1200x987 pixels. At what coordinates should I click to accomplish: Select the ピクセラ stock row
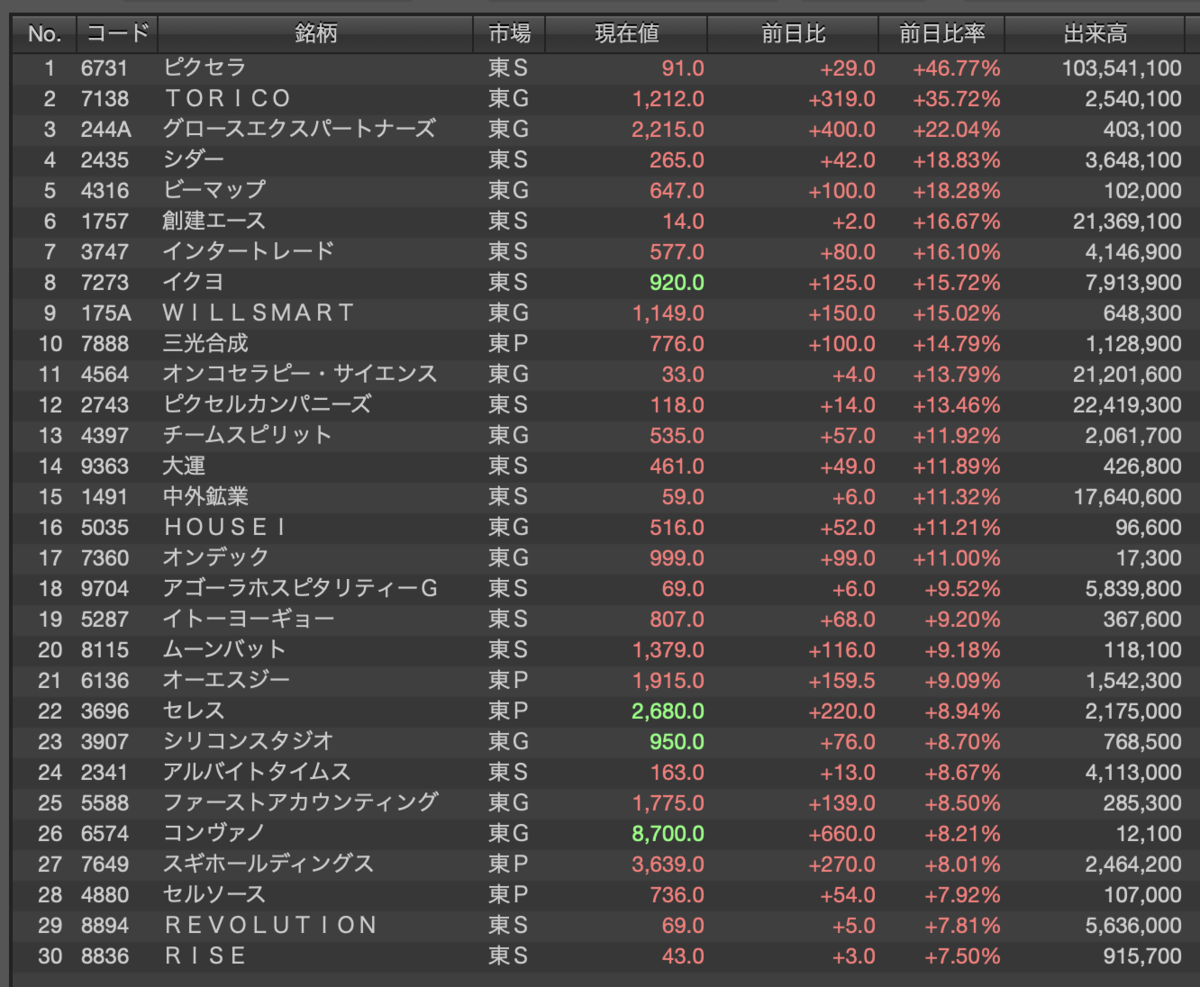tap(598, 68)
